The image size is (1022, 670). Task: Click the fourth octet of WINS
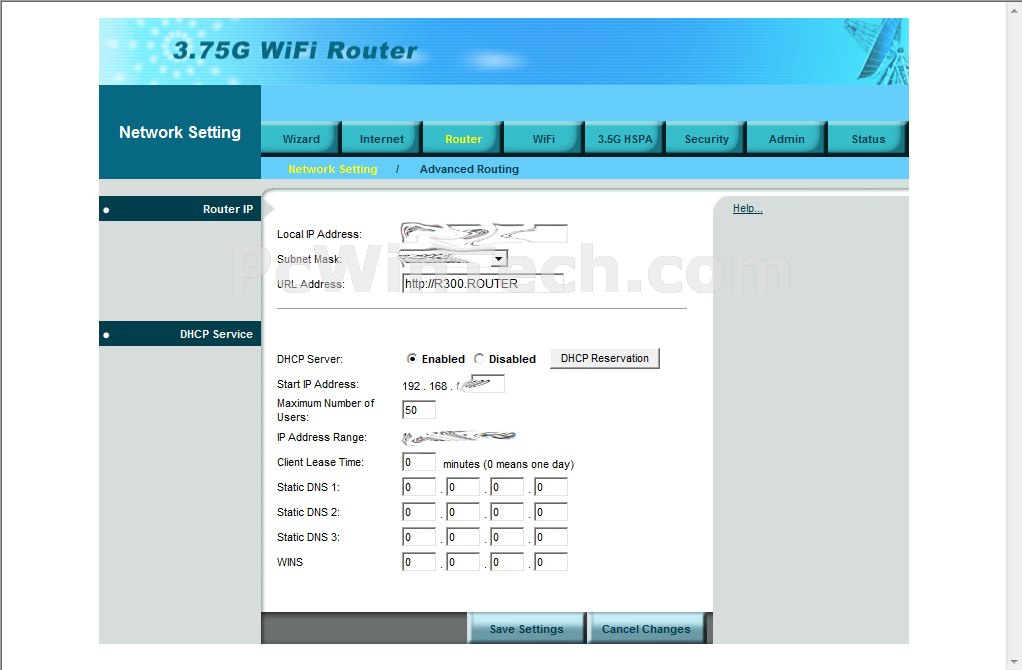551,562
